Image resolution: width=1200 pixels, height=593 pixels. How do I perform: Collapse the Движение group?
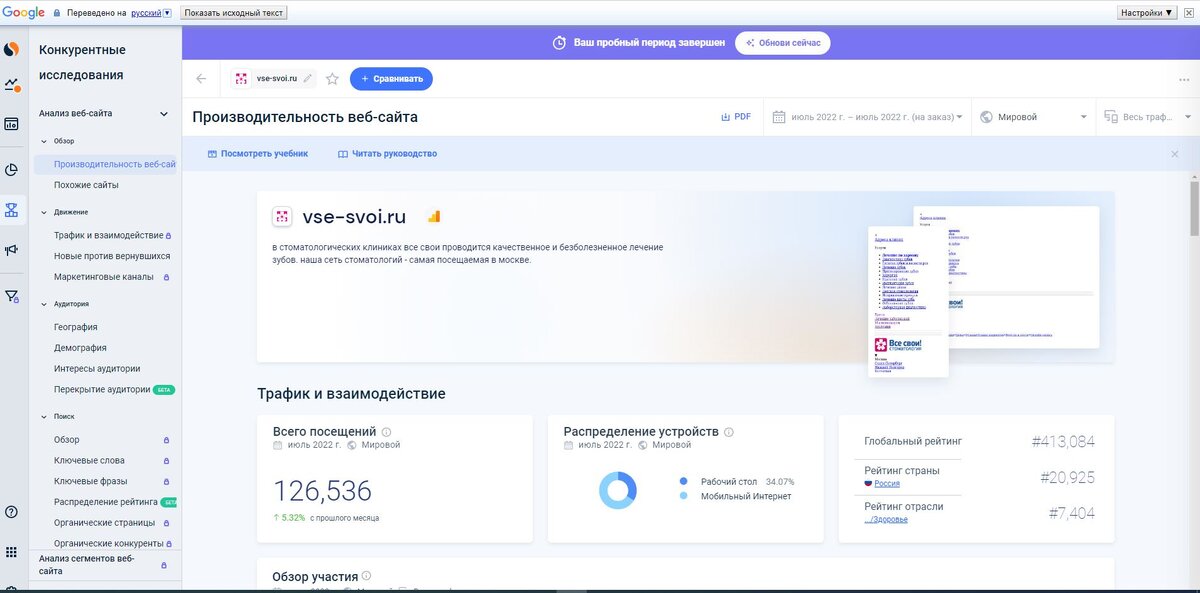(x=43, y=212)
